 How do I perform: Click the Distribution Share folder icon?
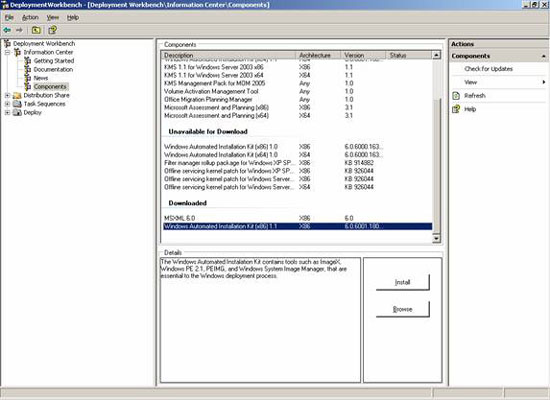click(17, 95)
